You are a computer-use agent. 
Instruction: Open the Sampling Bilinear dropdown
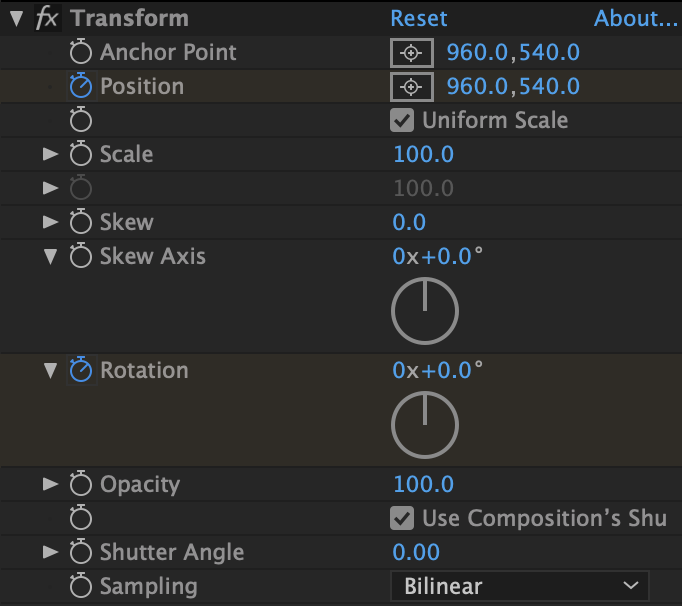(x=519, y=586)
